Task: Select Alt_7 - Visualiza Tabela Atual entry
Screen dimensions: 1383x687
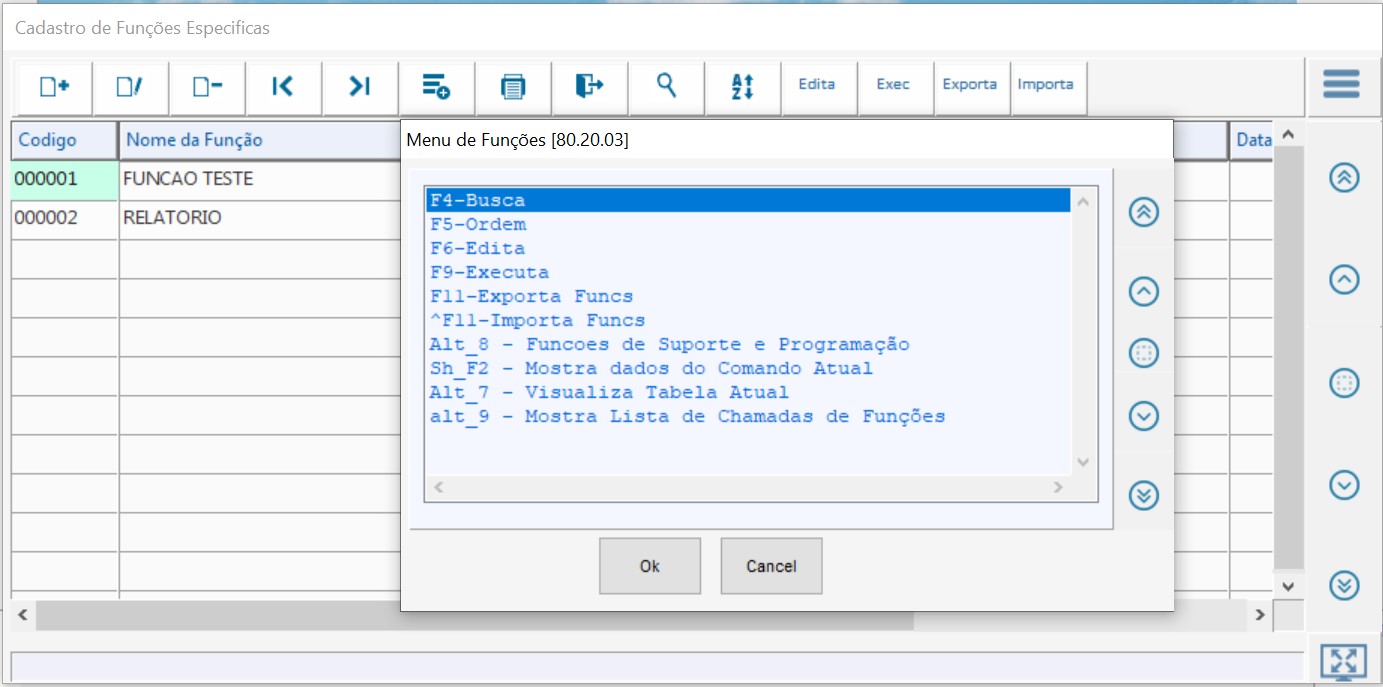Action: [609, 392]
